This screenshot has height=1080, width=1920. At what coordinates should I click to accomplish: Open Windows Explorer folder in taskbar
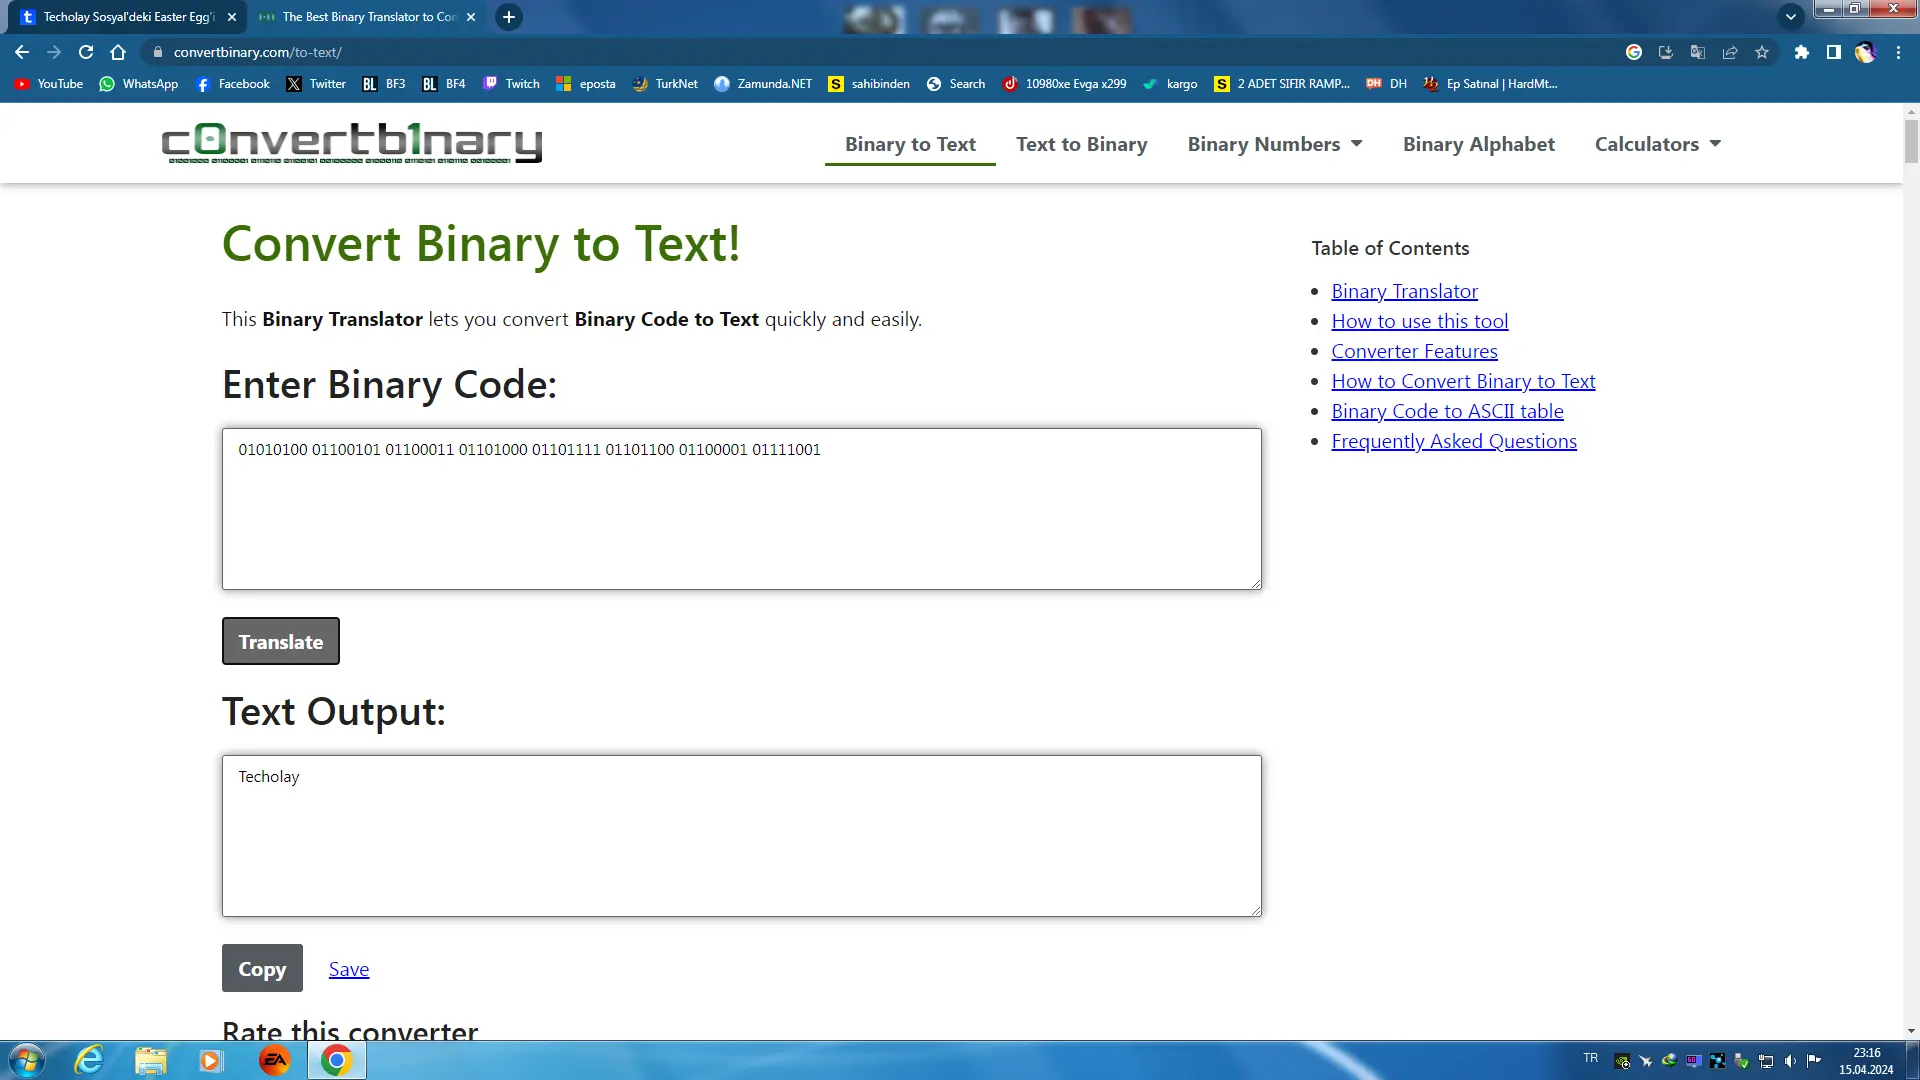150,1060
